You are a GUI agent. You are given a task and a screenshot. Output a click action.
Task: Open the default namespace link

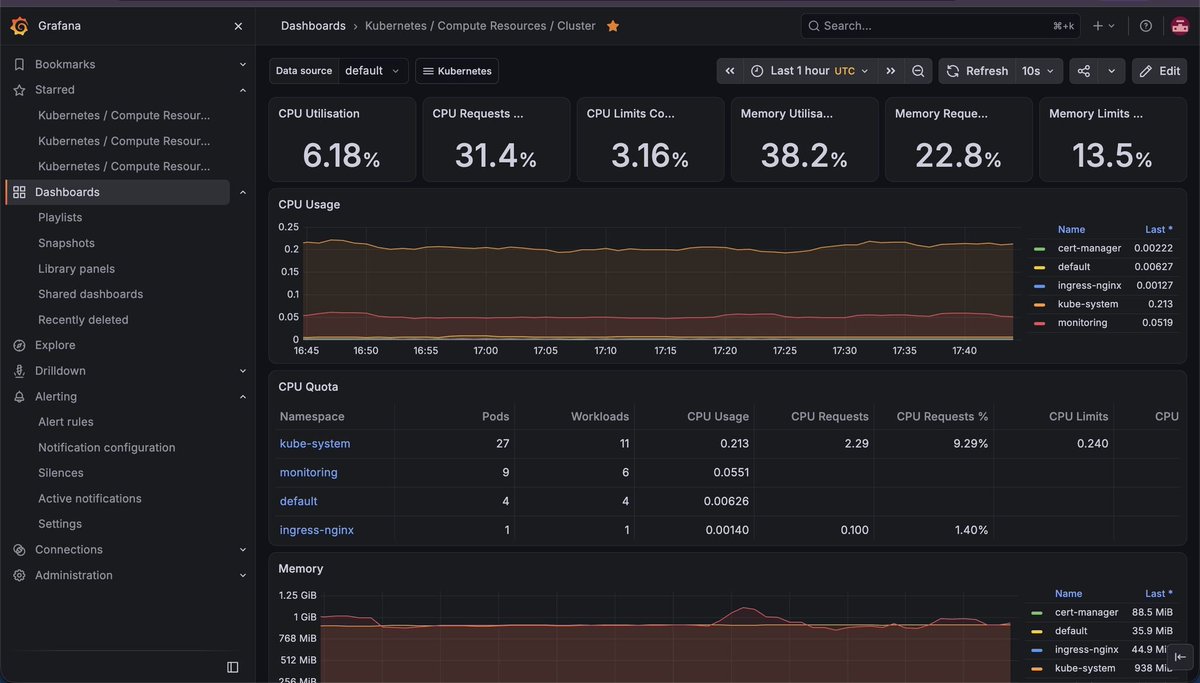point(299,501)
